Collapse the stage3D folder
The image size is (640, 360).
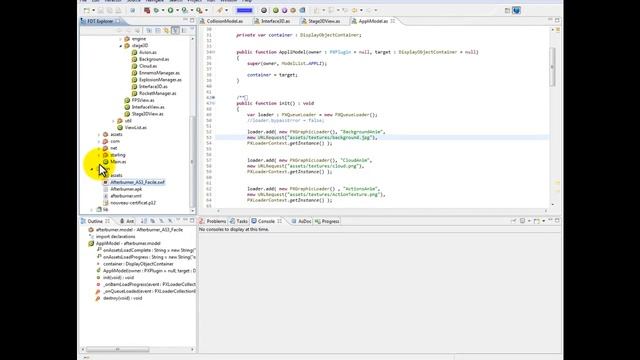pos(121,46)
